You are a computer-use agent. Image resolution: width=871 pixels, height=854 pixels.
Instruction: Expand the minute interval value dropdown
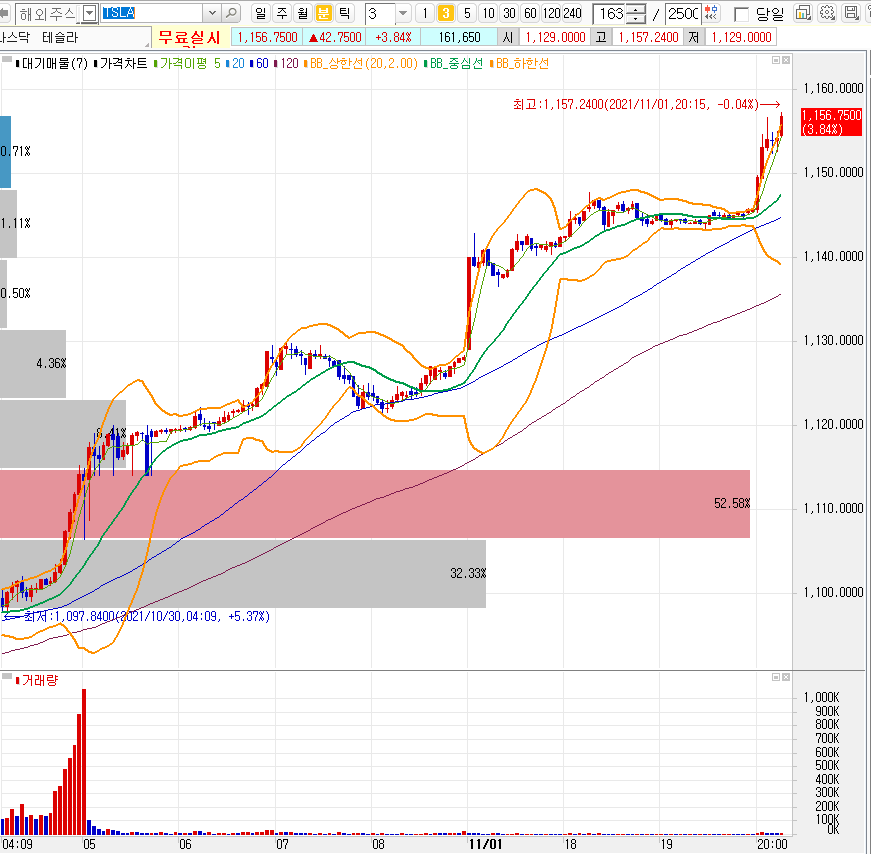[x=403, y=13]
